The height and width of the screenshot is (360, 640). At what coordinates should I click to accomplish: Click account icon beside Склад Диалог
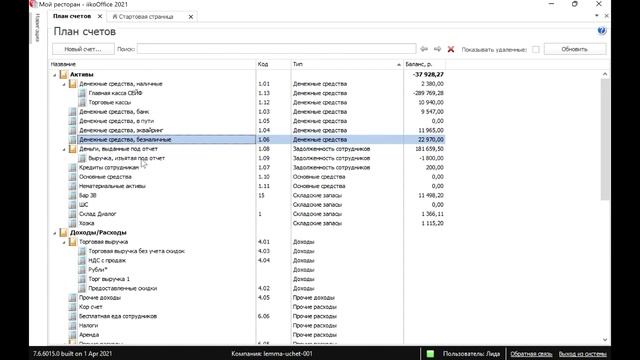(73, 214)
